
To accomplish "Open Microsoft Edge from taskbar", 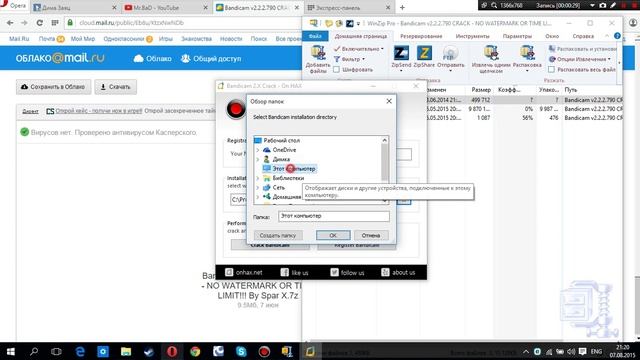I will coord(80,351).
